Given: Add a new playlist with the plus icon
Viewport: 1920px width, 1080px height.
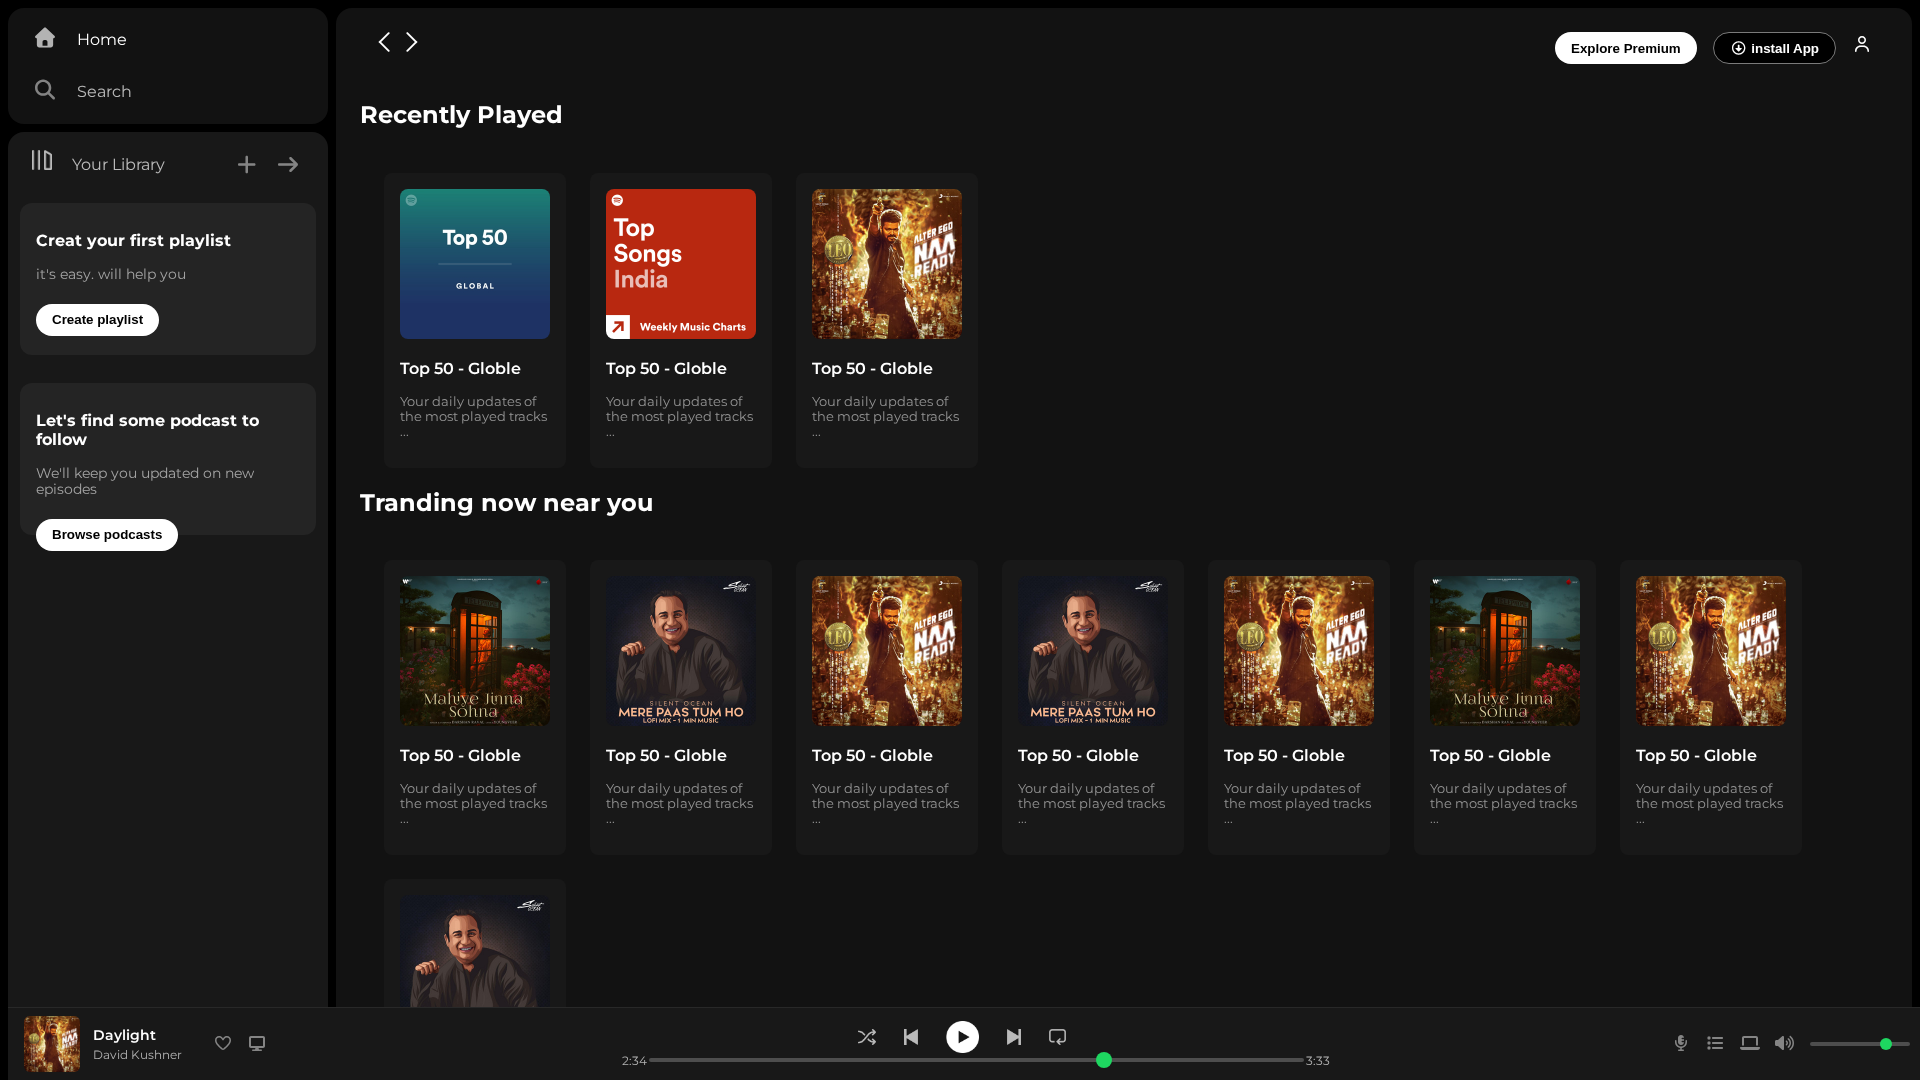Looking at the screenshot, I should (x=246, y=164).
